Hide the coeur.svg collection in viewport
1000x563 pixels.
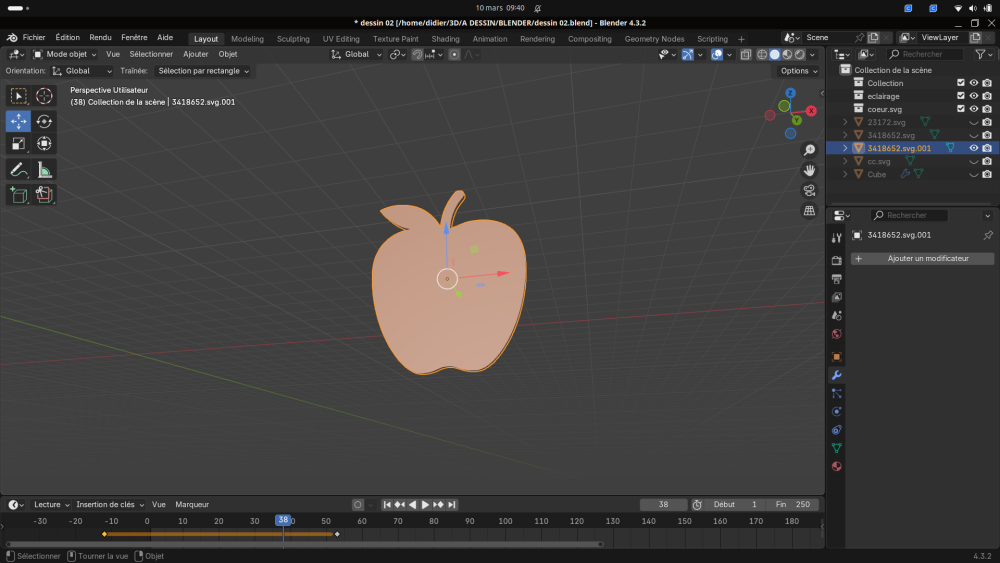pos(973,109)
